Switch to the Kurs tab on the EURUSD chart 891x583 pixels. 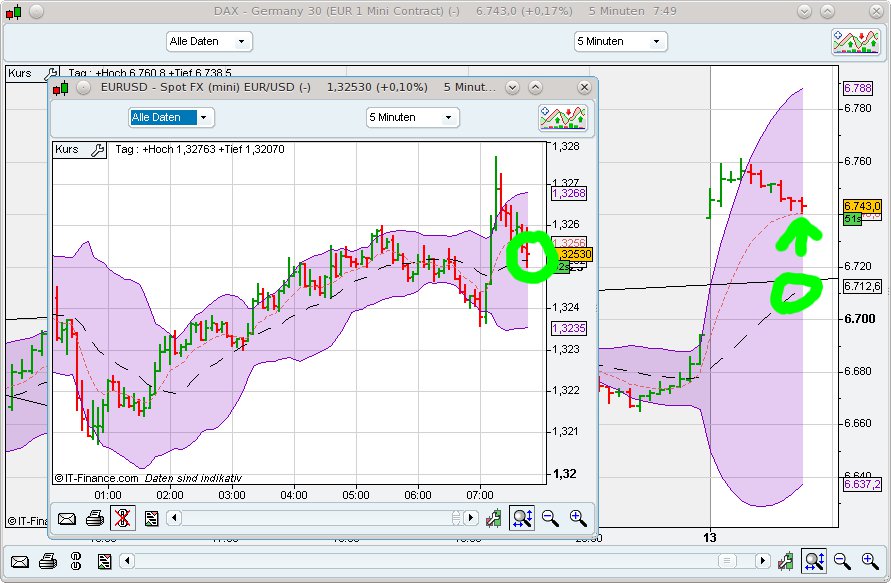tap(68, 150)
